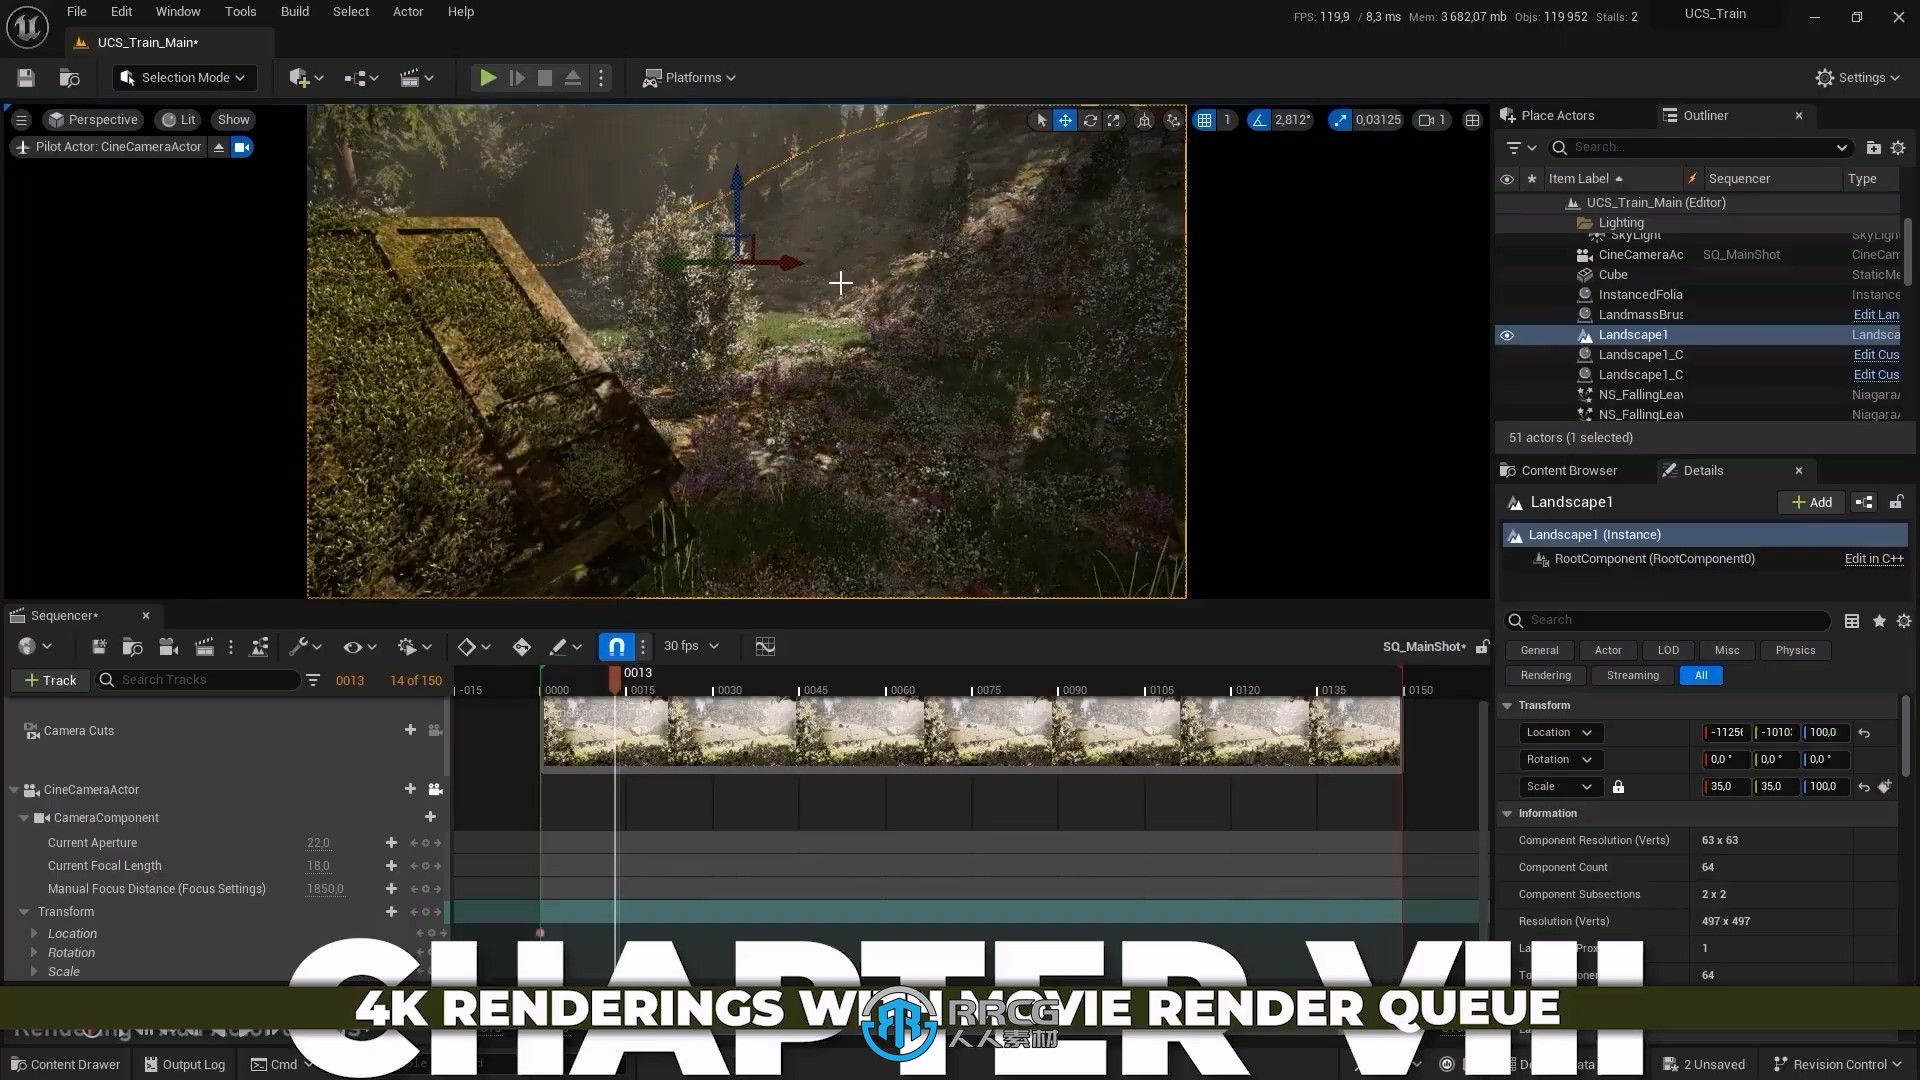Screen dimensions: 1920x1080
Task: Open the Output Log
Action: (185, 1064)
